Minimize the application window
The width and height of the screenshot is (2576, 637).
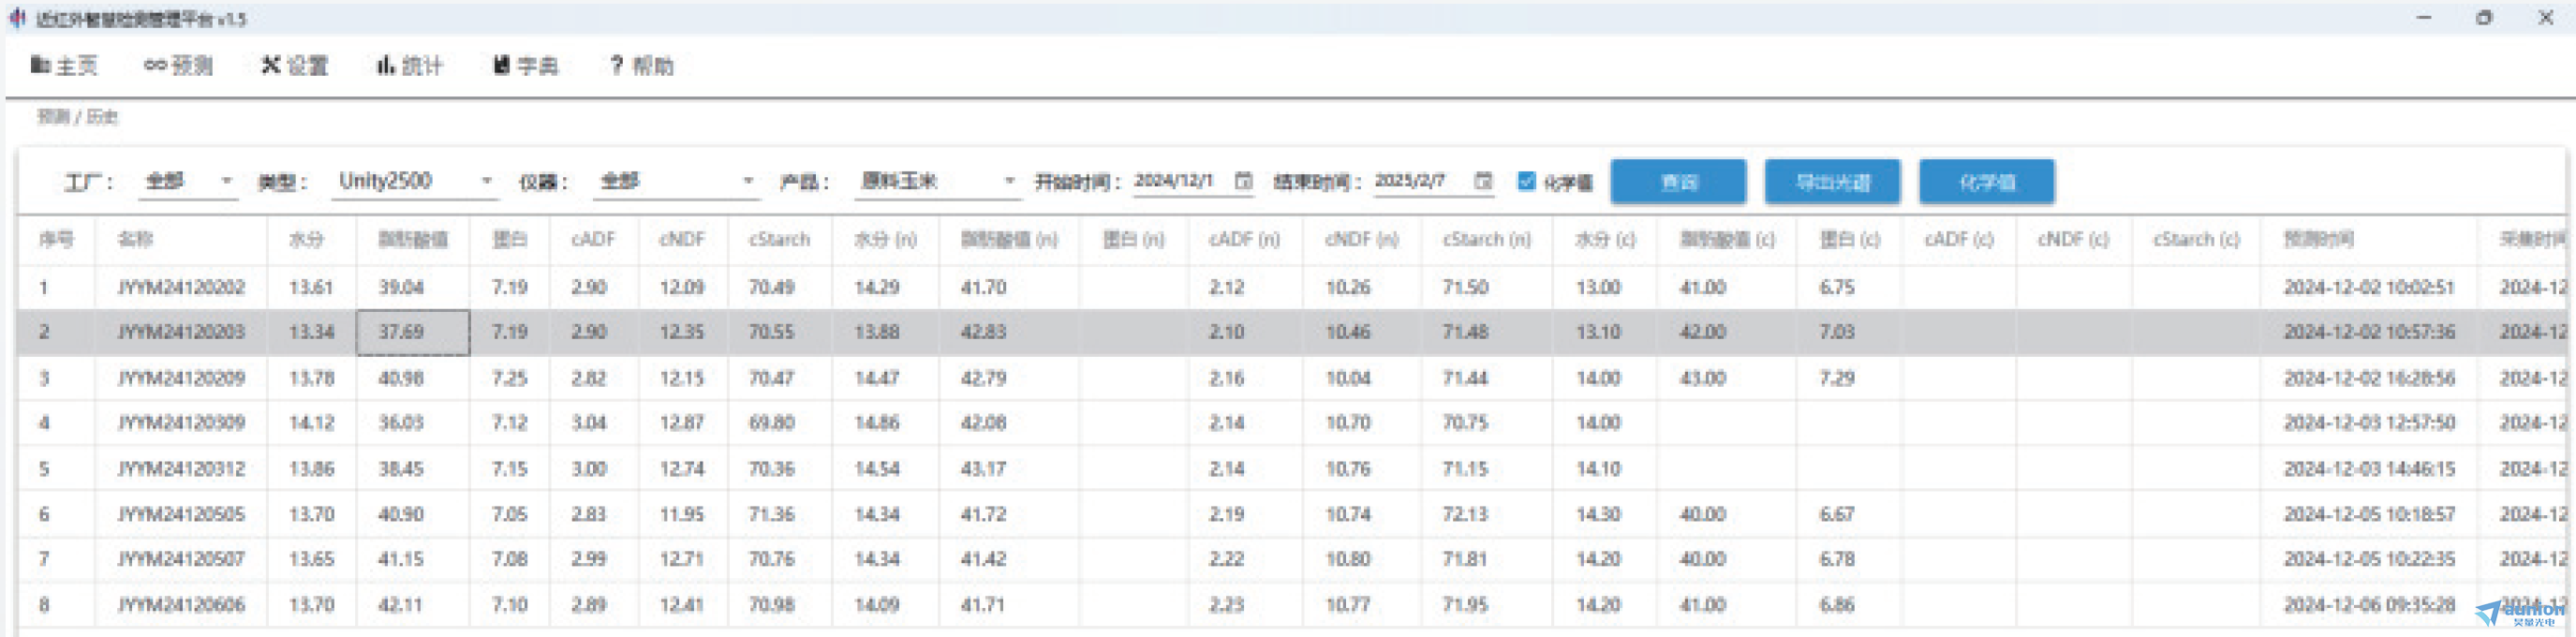pos(2423,18)
